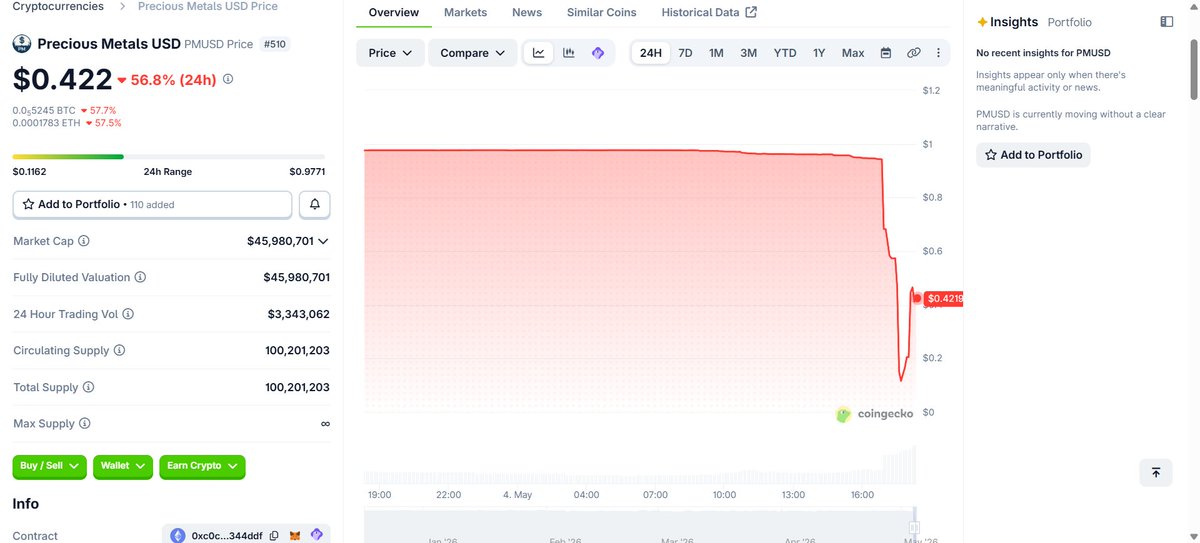Viewport: 1200px width, 543px height.
Task: Click the info icon next to Fully Diluted Valuation
Action: pyautogui.click(x=140, y=277)
